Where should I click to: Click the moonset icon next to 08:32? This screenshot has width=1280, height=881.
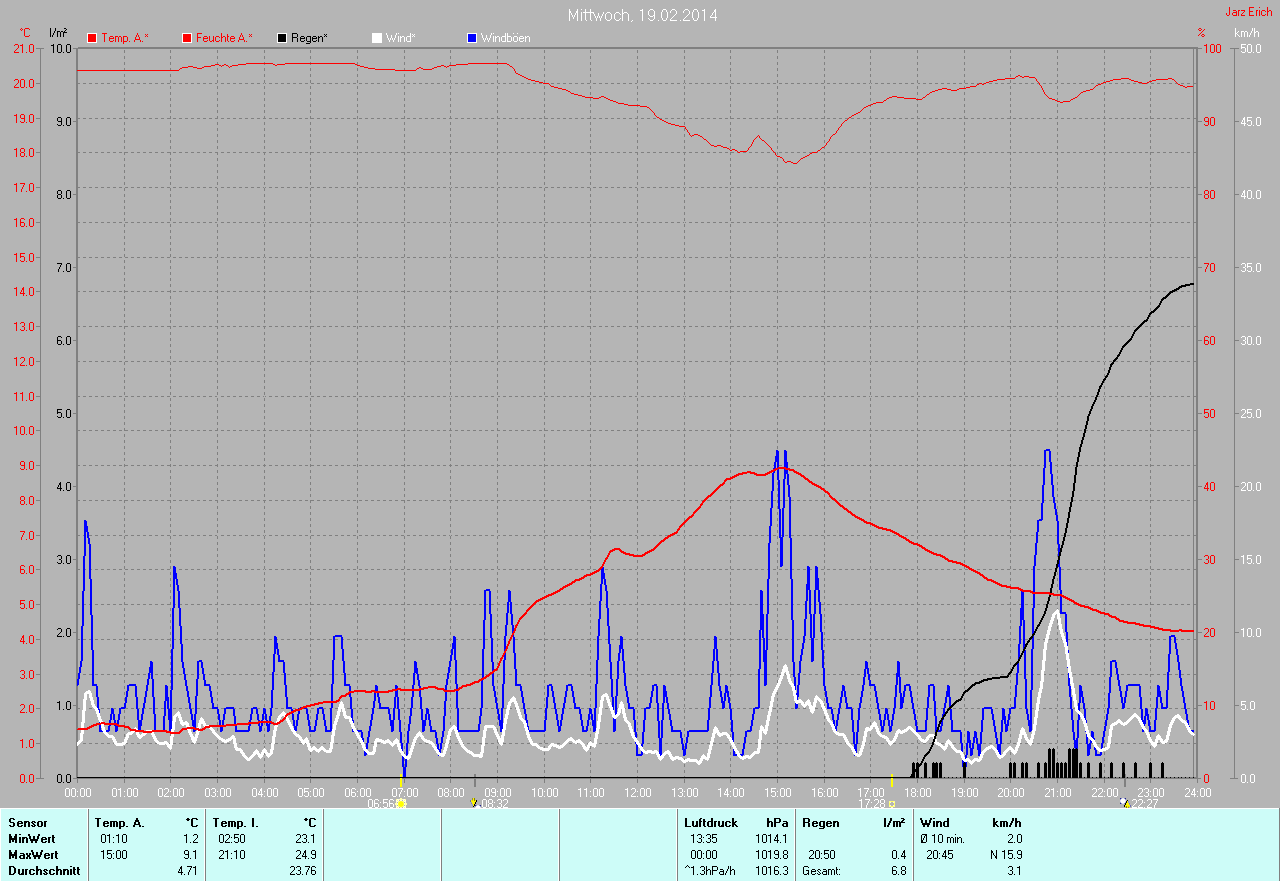(x=474, y=803)
